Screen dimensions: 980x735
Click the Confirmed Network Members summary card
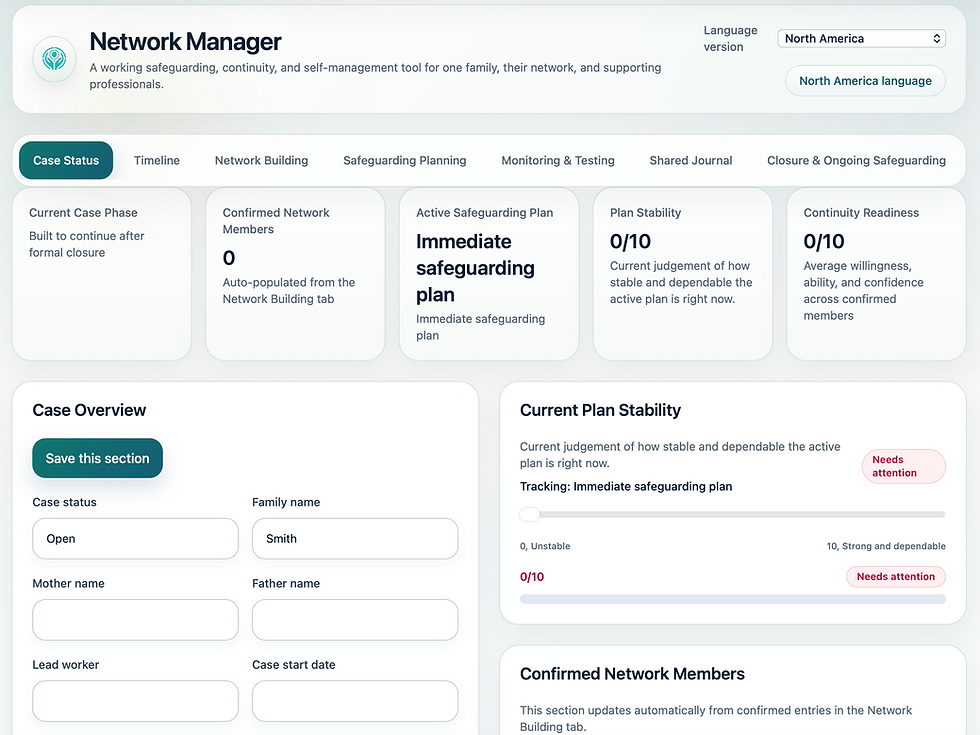[x=295, y=272]
